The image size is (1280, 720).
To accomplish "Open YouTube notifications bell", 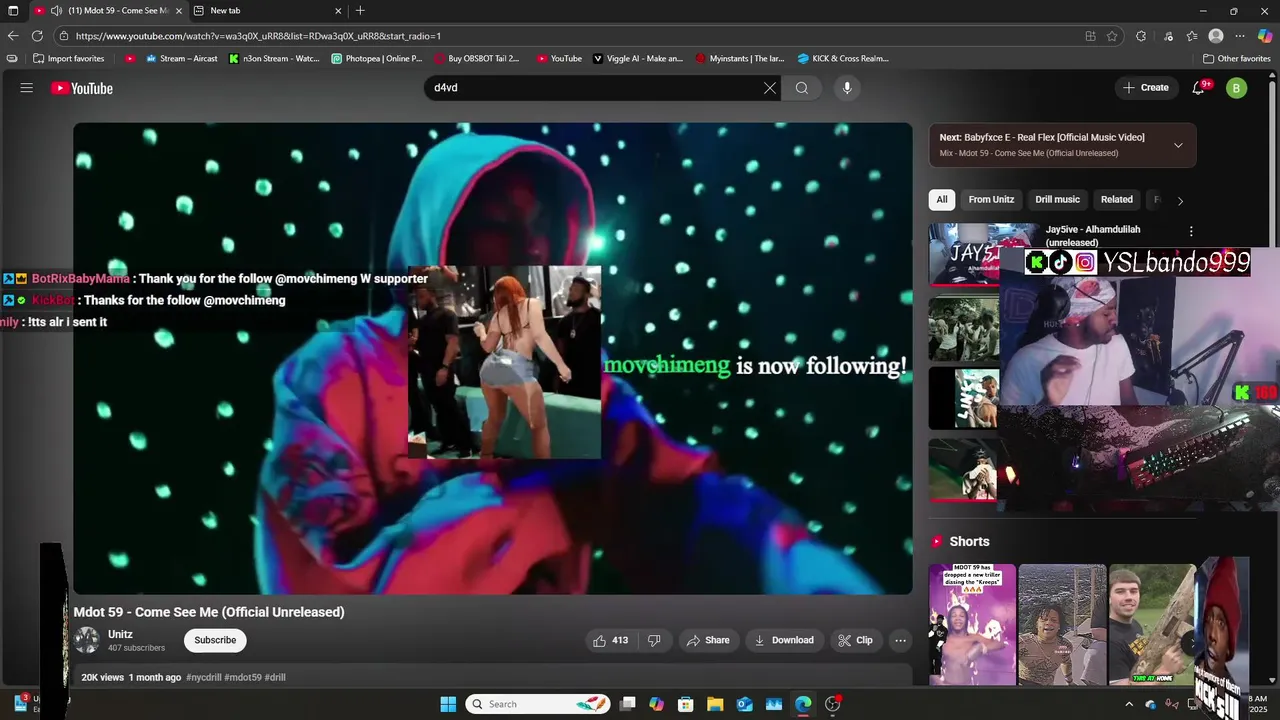I will click(1199, 88).
